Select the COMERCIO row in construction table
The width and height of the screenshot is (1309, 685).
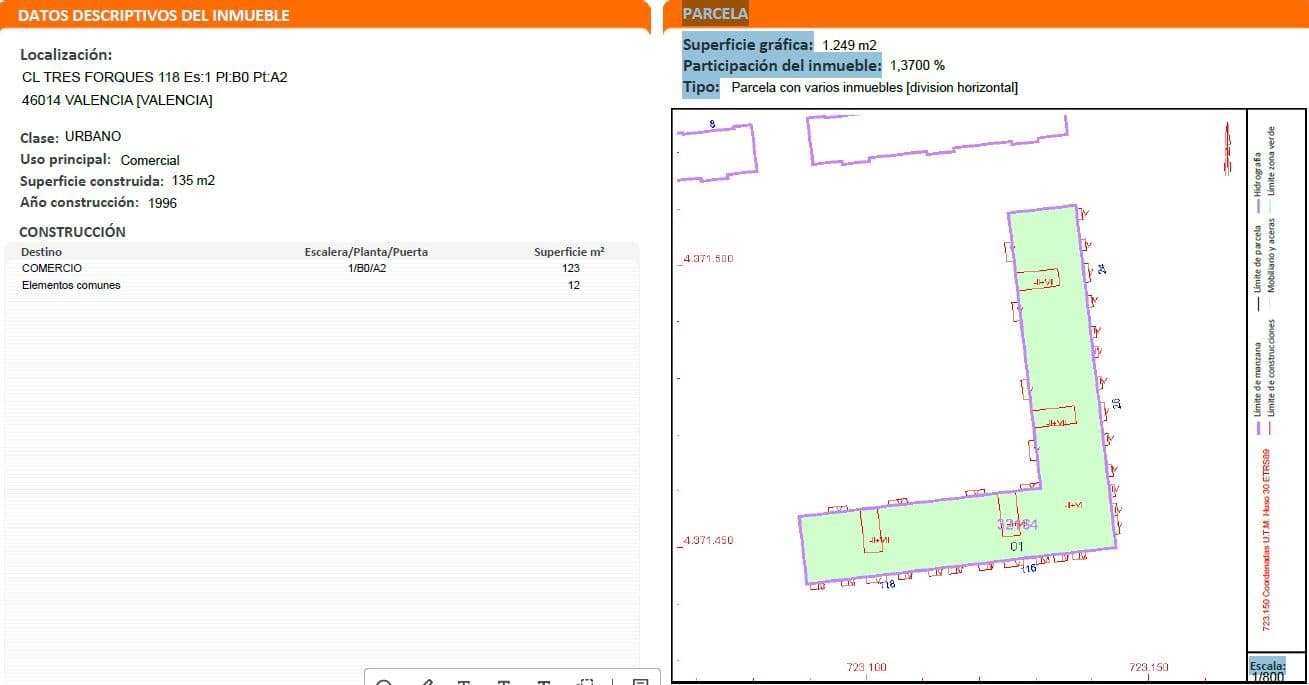52,268
